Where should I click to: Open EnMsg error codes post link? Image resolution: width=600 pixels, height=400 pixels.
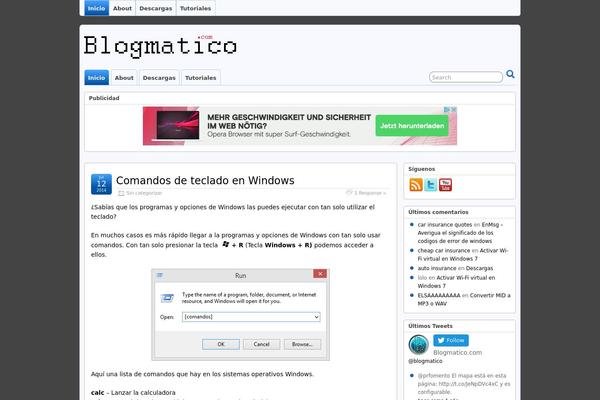(460, 233)
